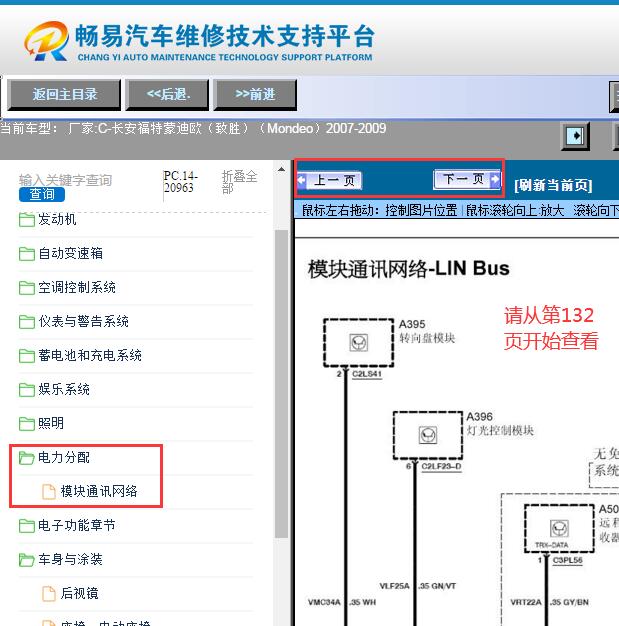The image size is (619, 626).
Task: Go back with the <<后退 button
Action: pyautogui.click(x=167, y=95)
